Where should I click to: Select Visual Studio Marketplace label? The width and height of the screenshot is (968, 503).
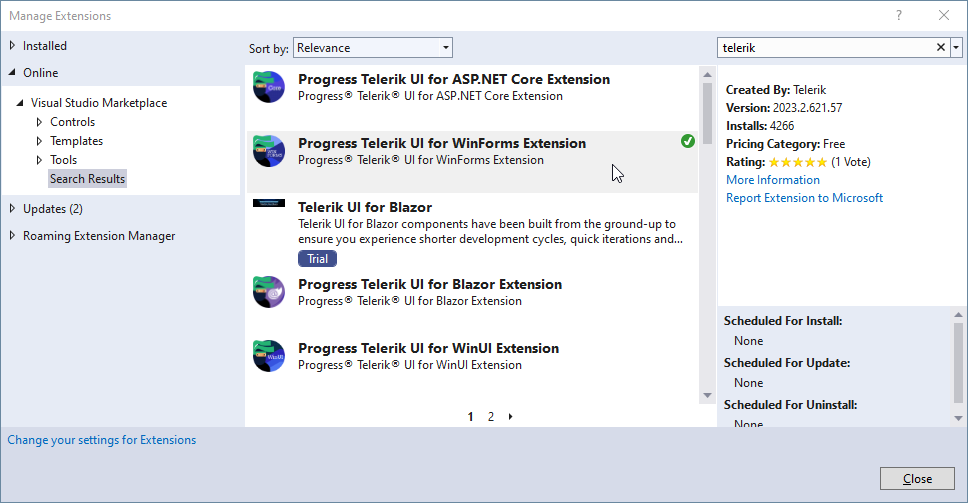coord(99,103)
